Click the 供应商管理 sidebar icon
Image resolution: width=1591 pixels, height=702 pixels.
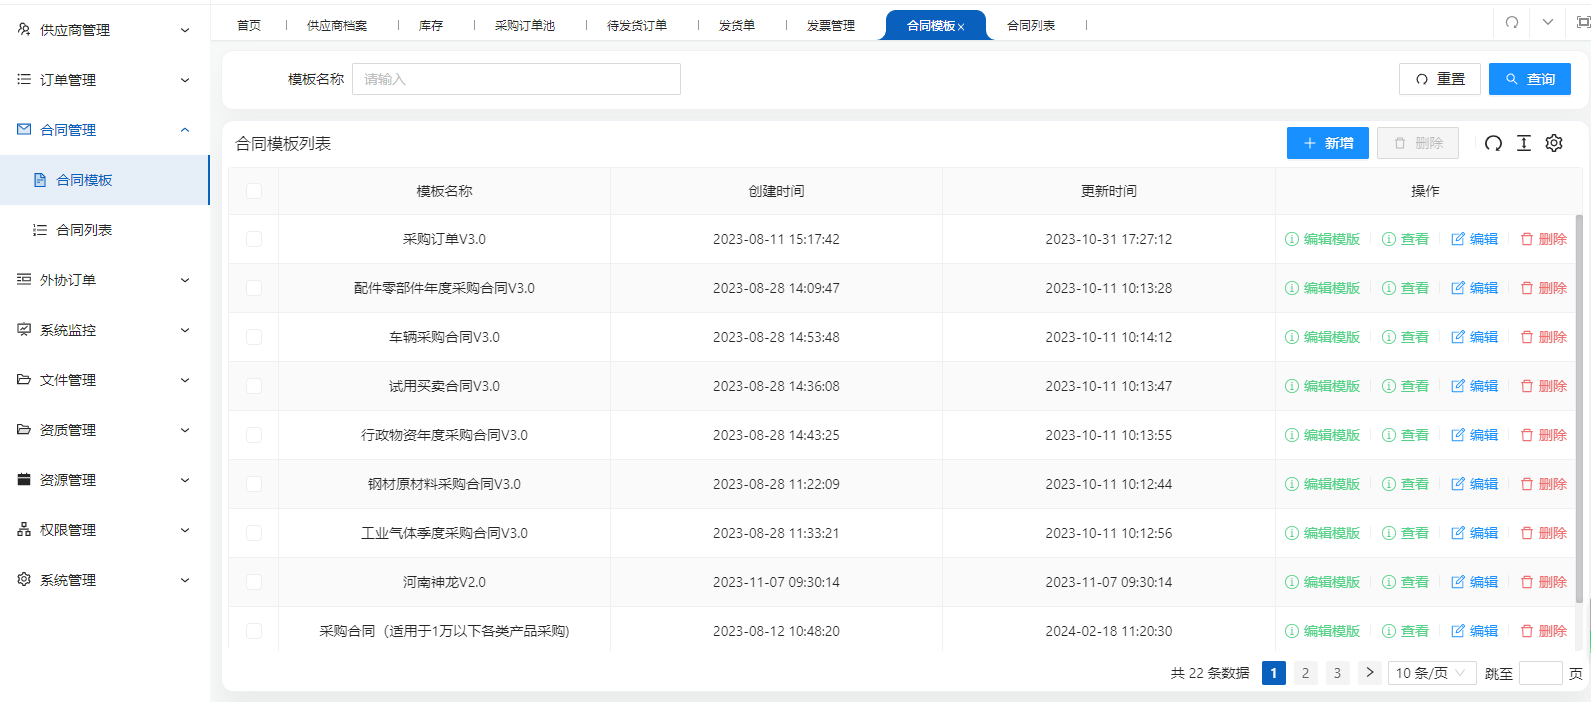[24, 29]
